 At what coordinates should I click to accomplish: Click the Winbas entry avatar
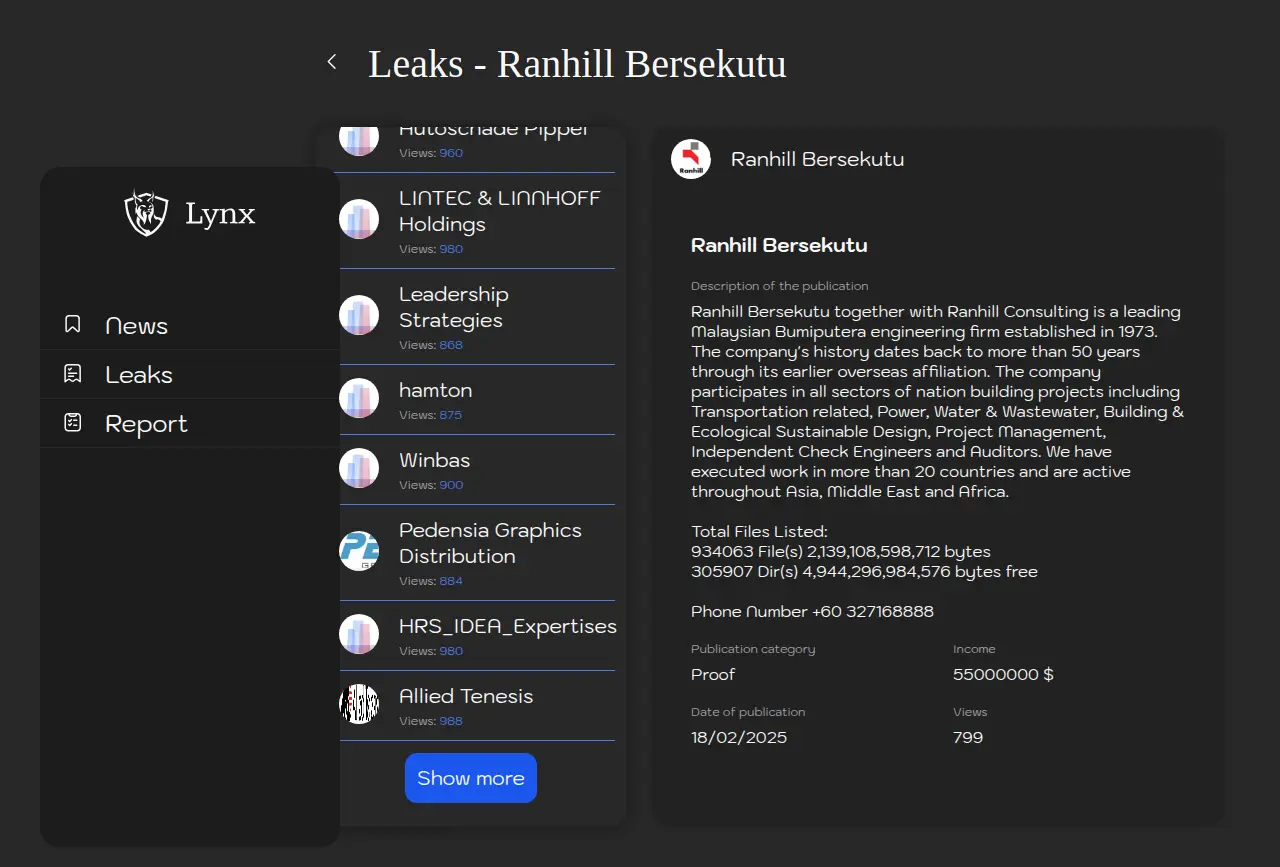coord(359,468)
